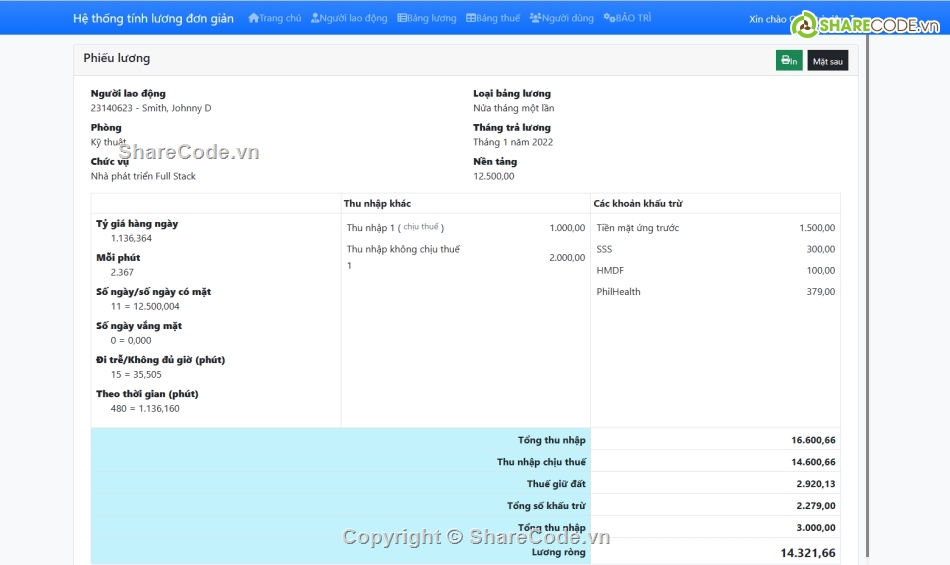This screenshot has height=565, width=950.
Task: Click the vertical page scrollbar
Action: point(867,300)
